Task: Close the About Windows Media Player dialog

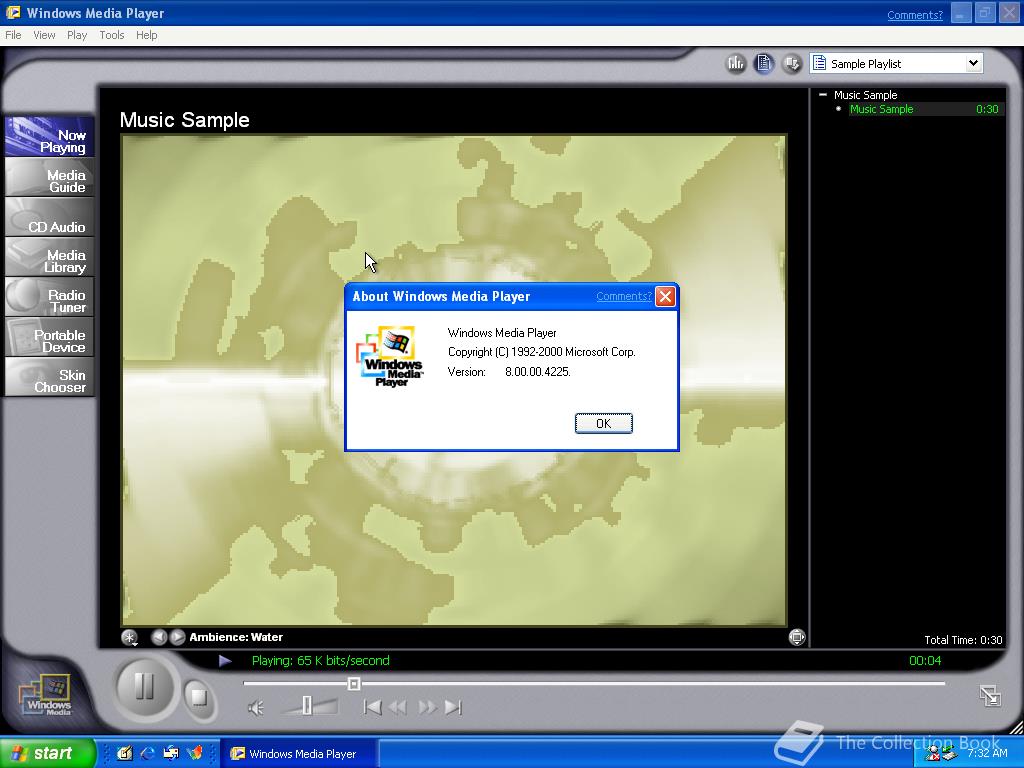Action: (665, 296)
